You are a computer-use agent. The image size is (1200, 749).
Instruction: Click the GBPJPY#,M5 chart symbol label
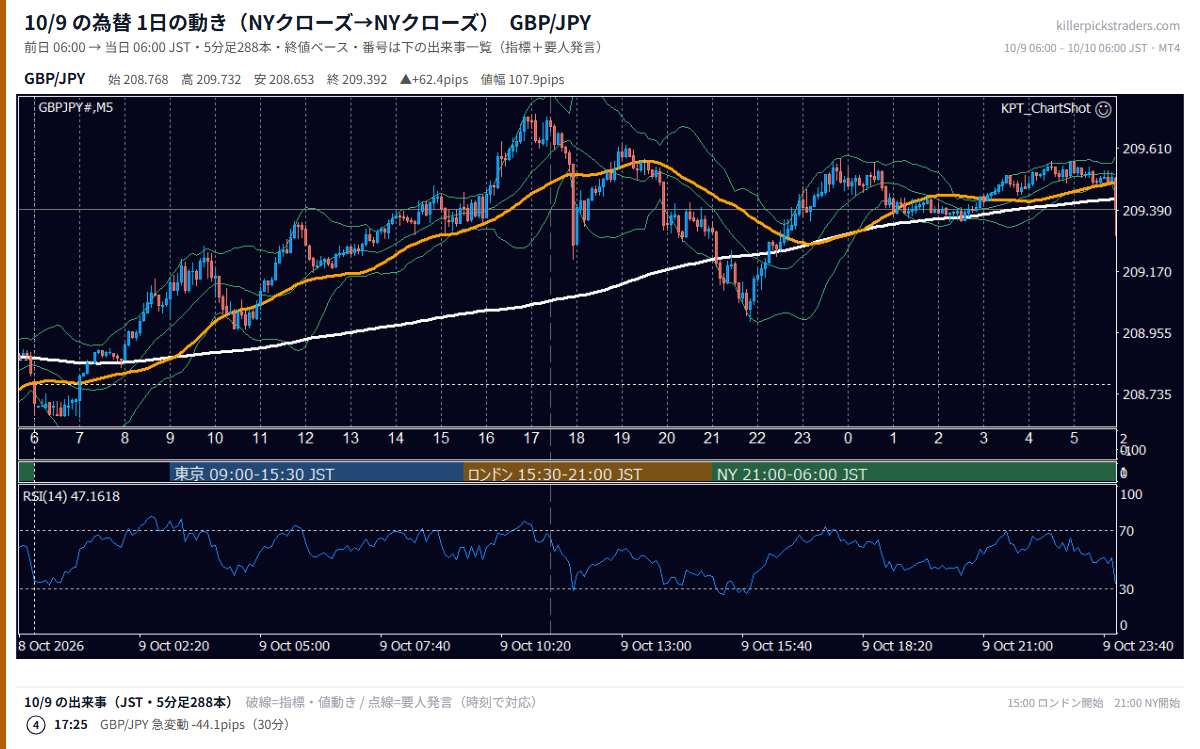coord(75,108)
